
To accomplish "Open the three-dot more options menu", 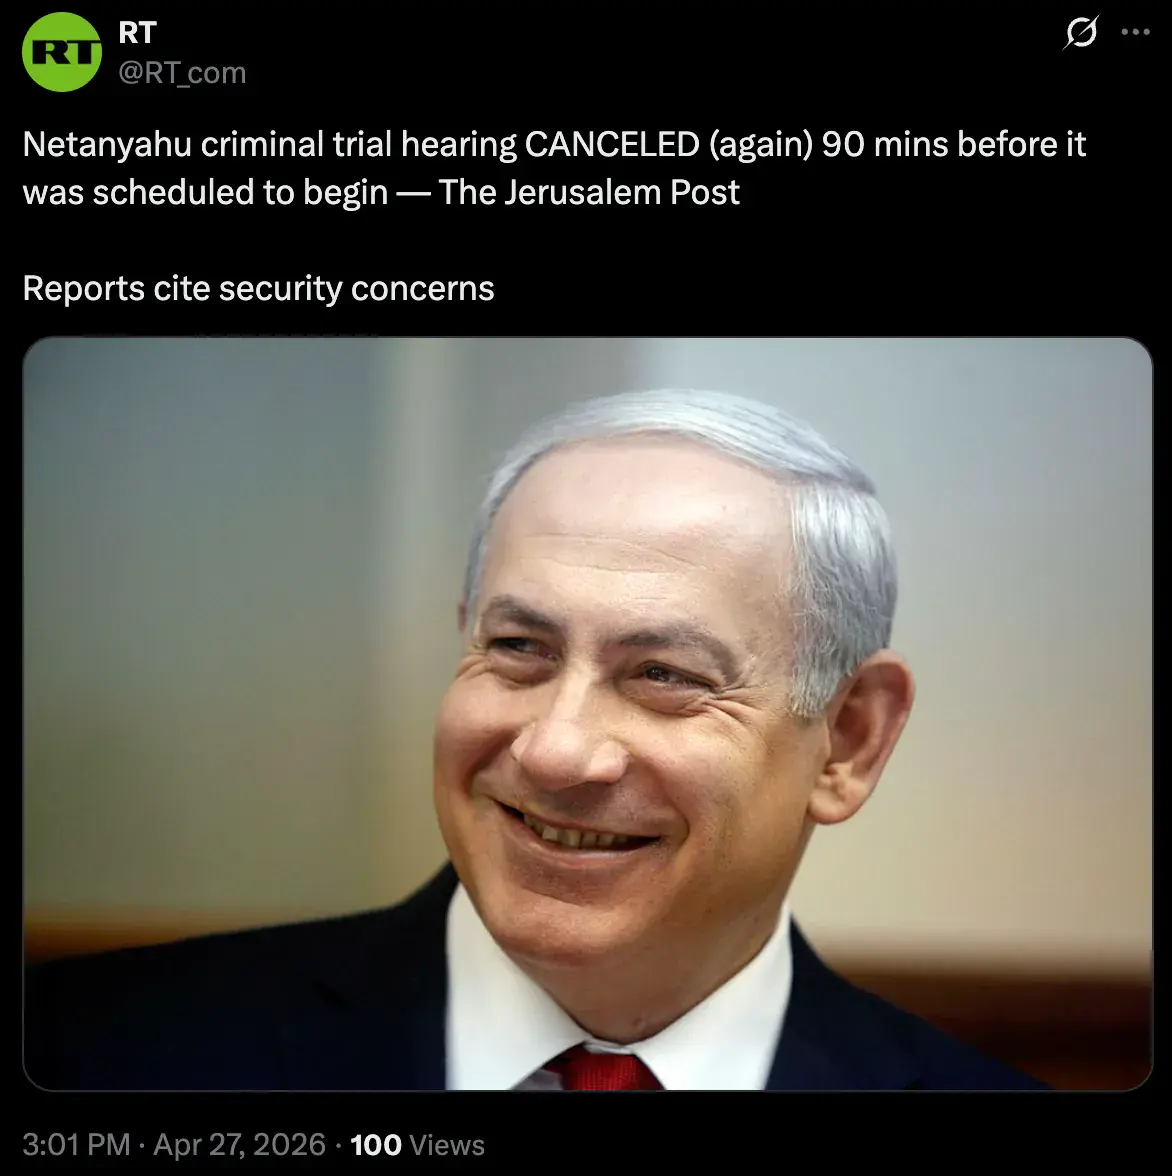I will (x=1135, y=32).
